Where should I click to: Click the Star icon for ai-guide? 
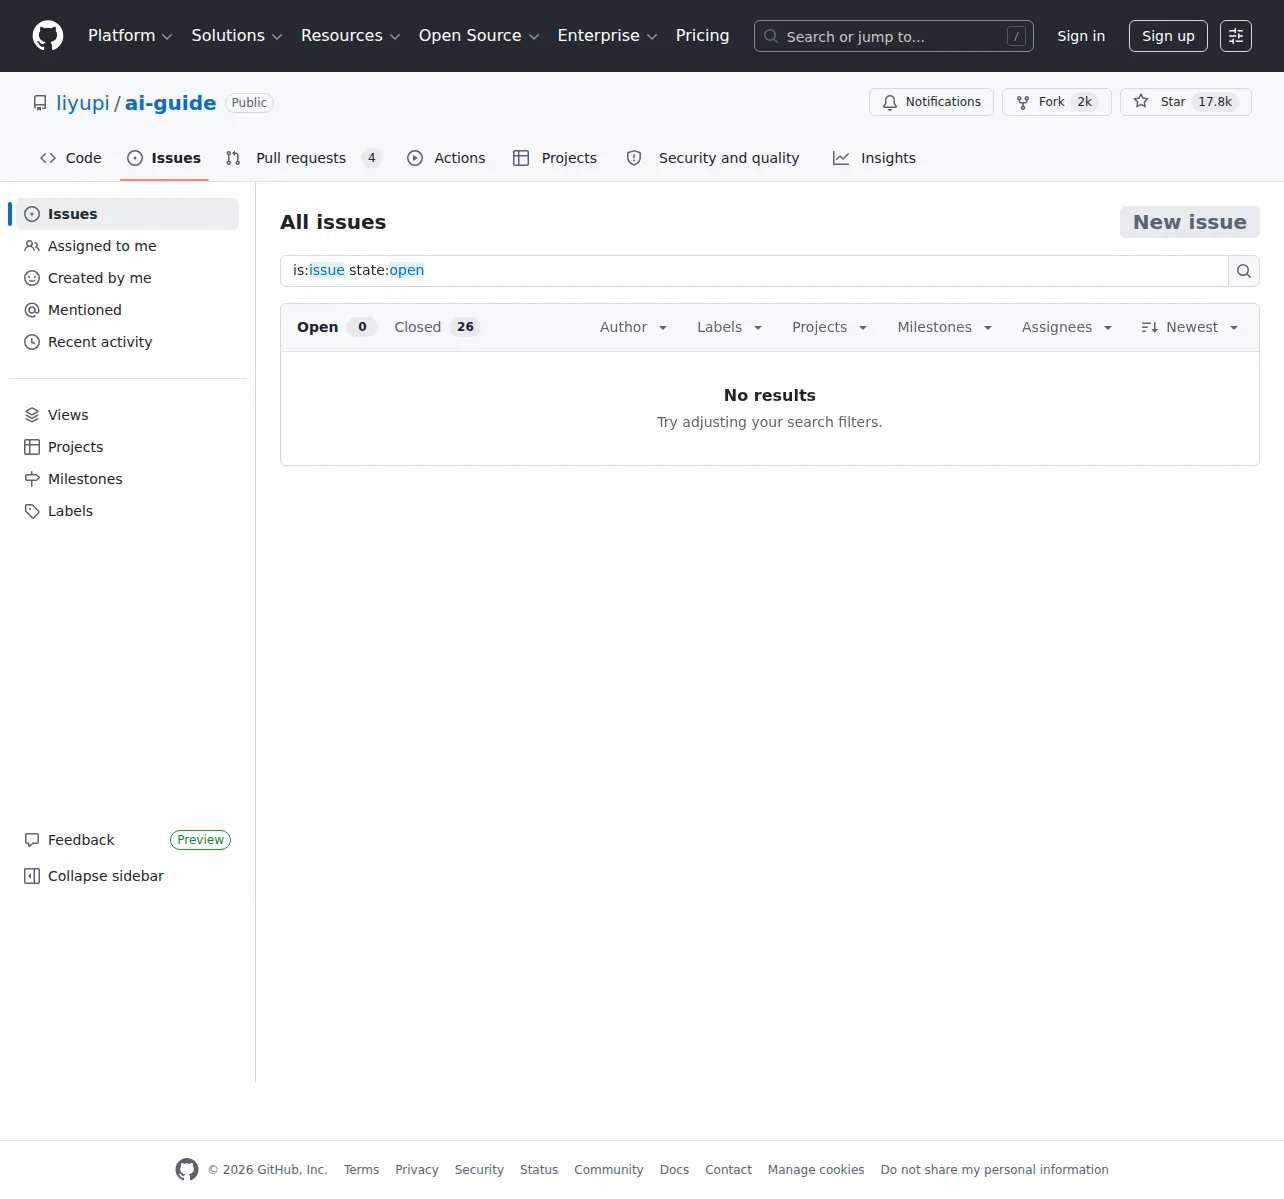pos(1141,102)
